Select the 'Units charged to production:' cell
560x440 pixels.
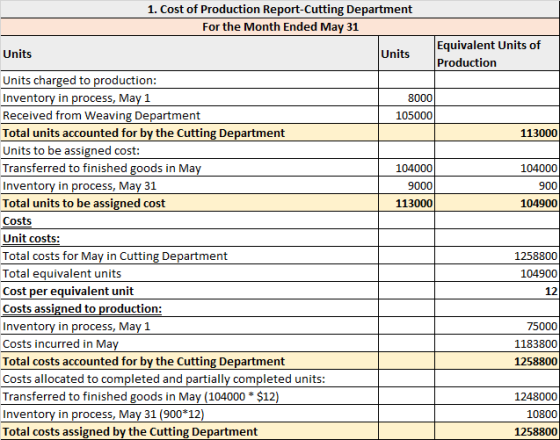(x=189, y=80)
